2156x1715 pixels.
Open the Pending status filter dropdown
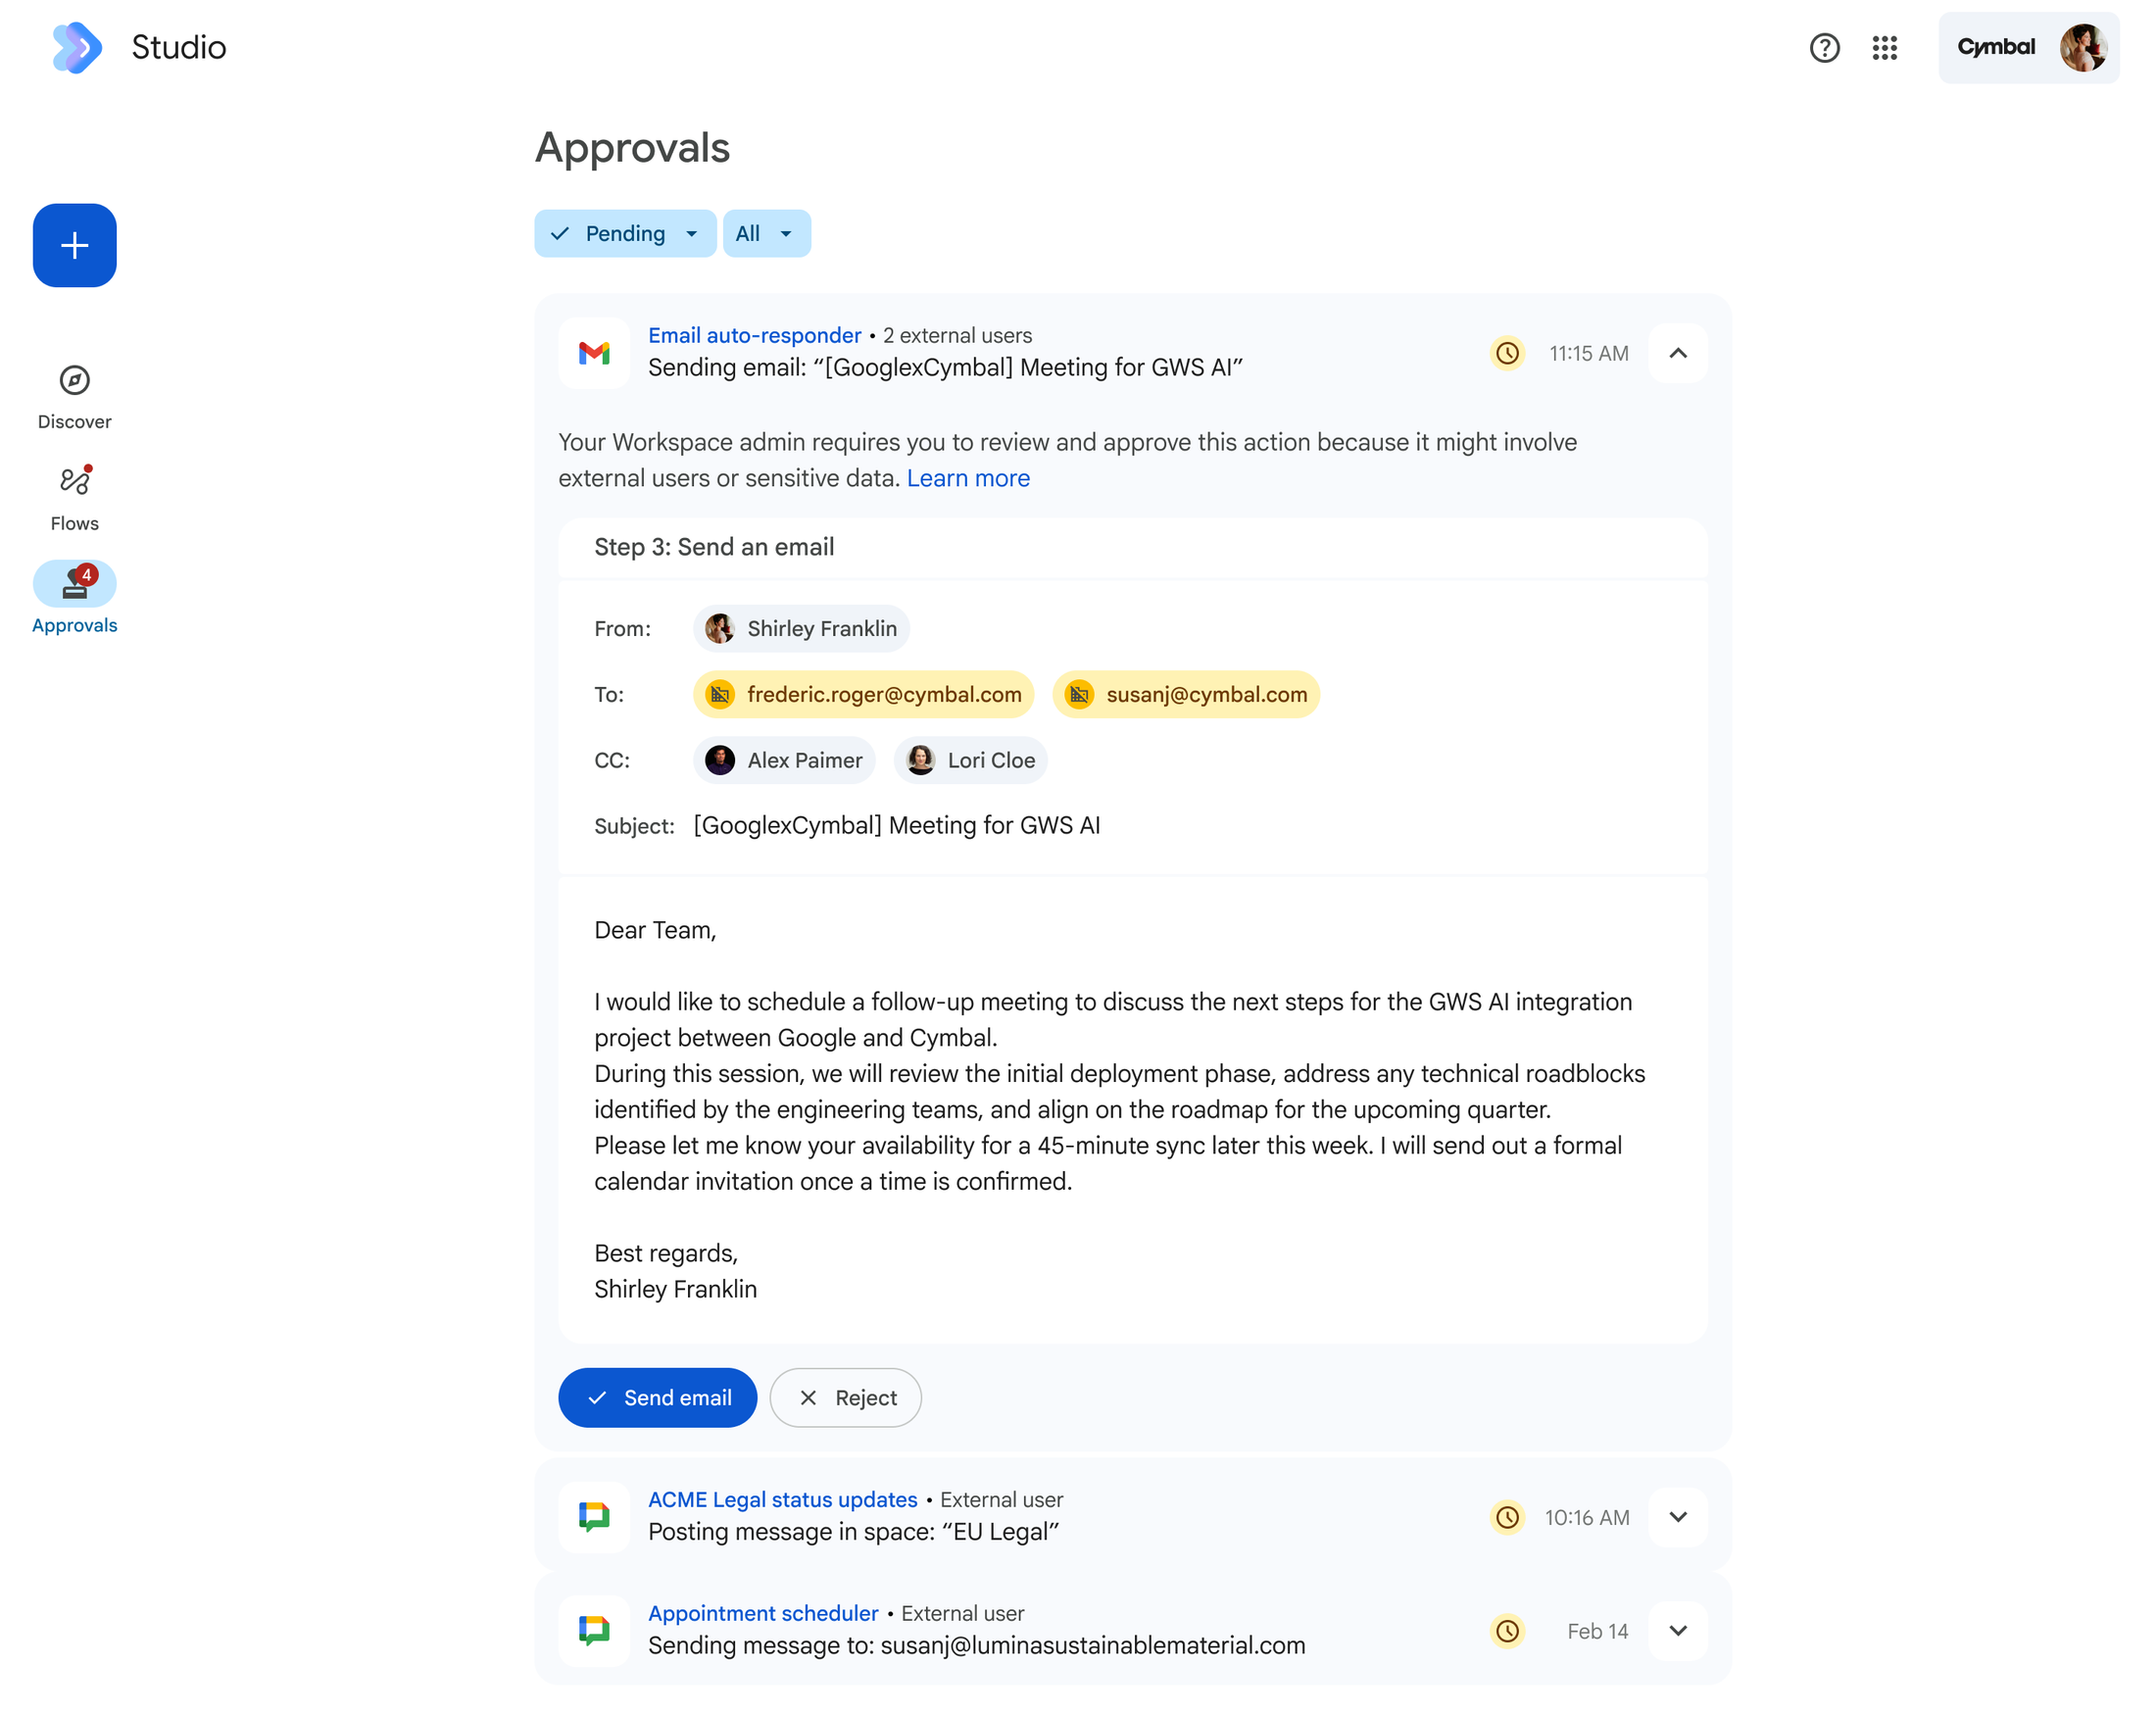click(x=625, y=233)
